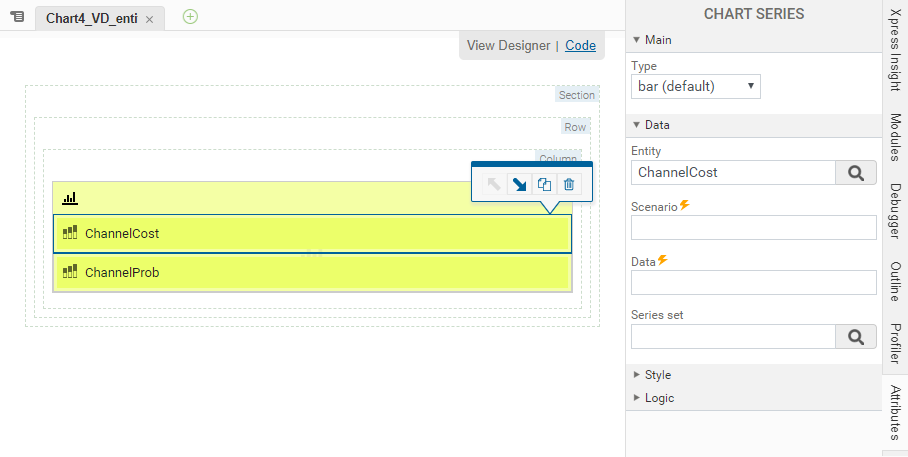Close the Chart4_VD_enti tab
This screenshot has height=457, width=908.
pyautogui.click(x=150, y=19)
